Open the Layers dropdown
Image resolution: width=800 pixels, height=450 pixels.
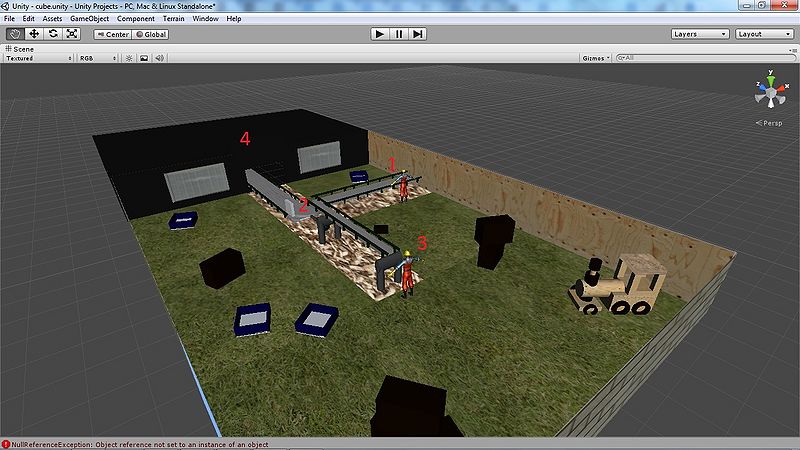(x=700, y=34)
